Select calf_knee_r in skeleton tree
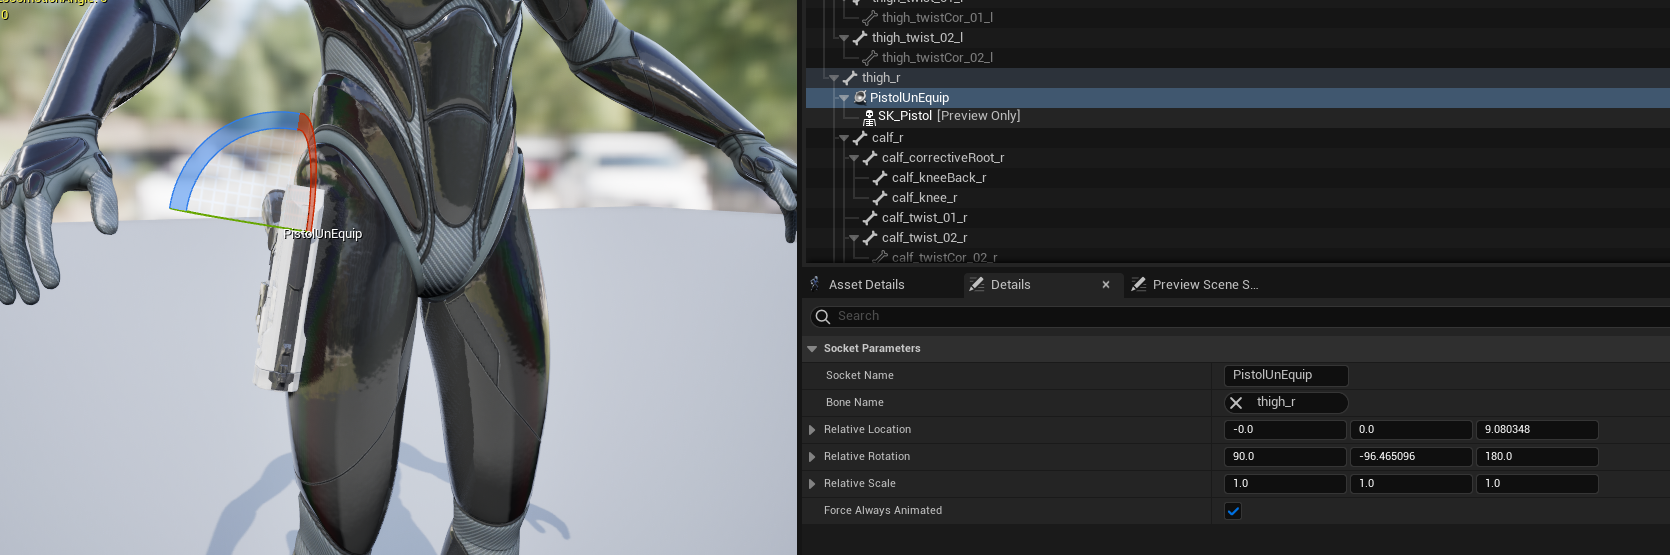 [924, 197]
